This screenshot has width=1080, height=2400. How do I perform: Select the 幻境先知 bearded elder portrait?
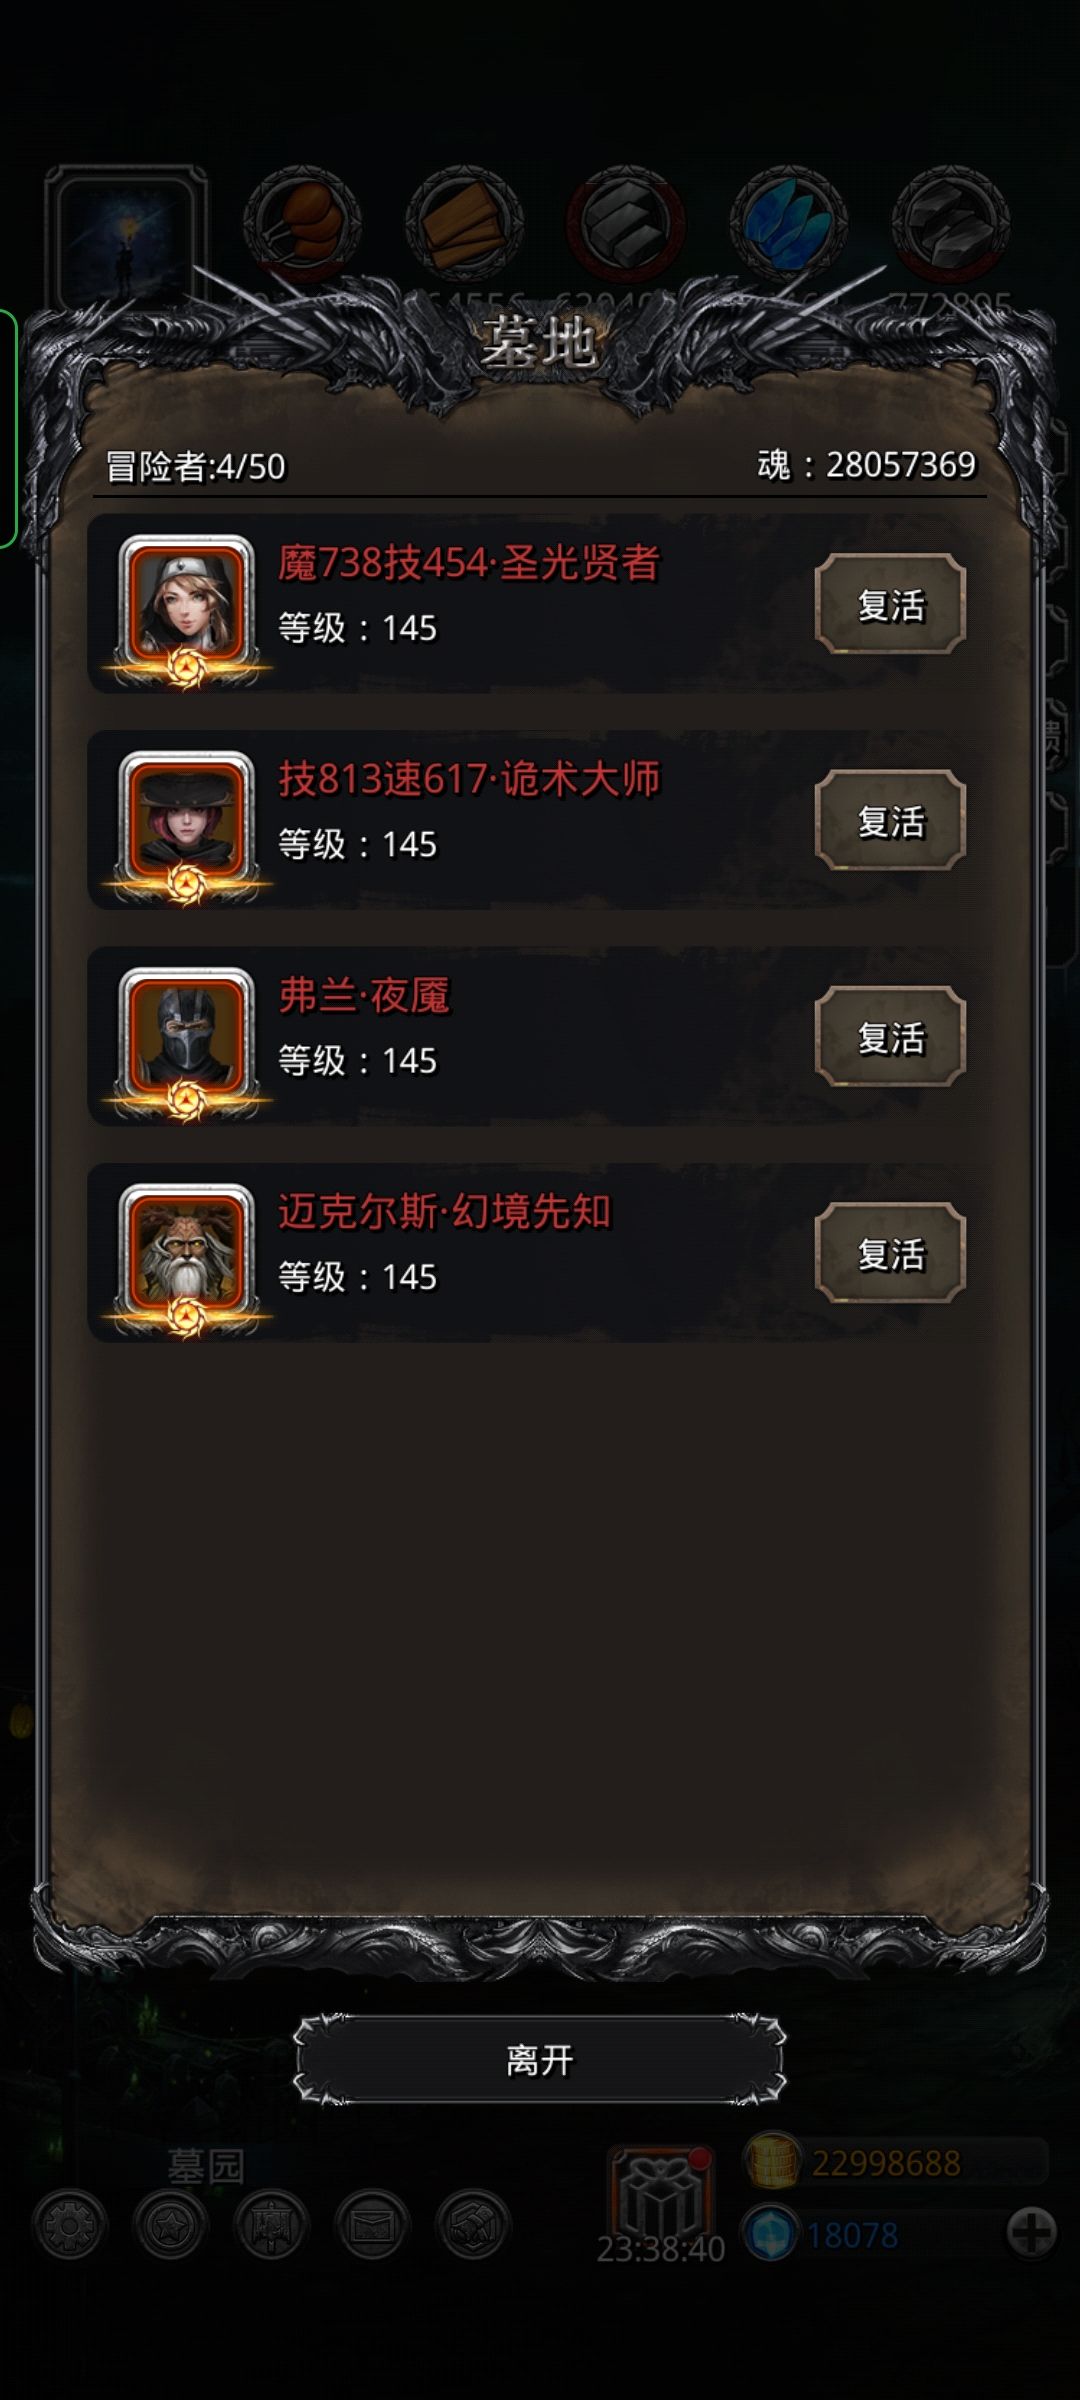186,1253
